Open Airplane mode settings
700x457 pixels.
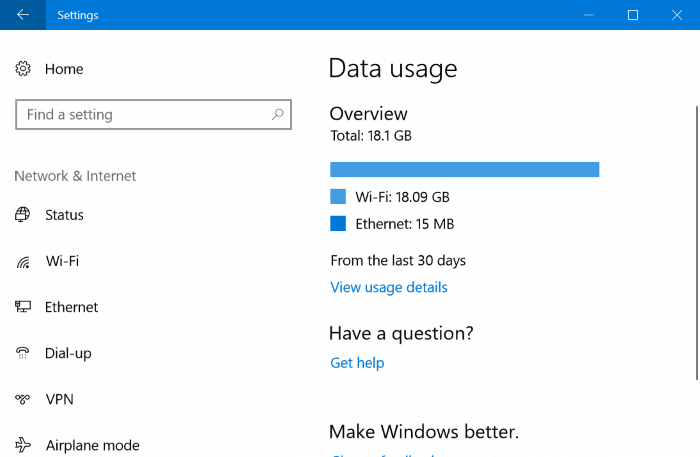[x=92, y=445]
